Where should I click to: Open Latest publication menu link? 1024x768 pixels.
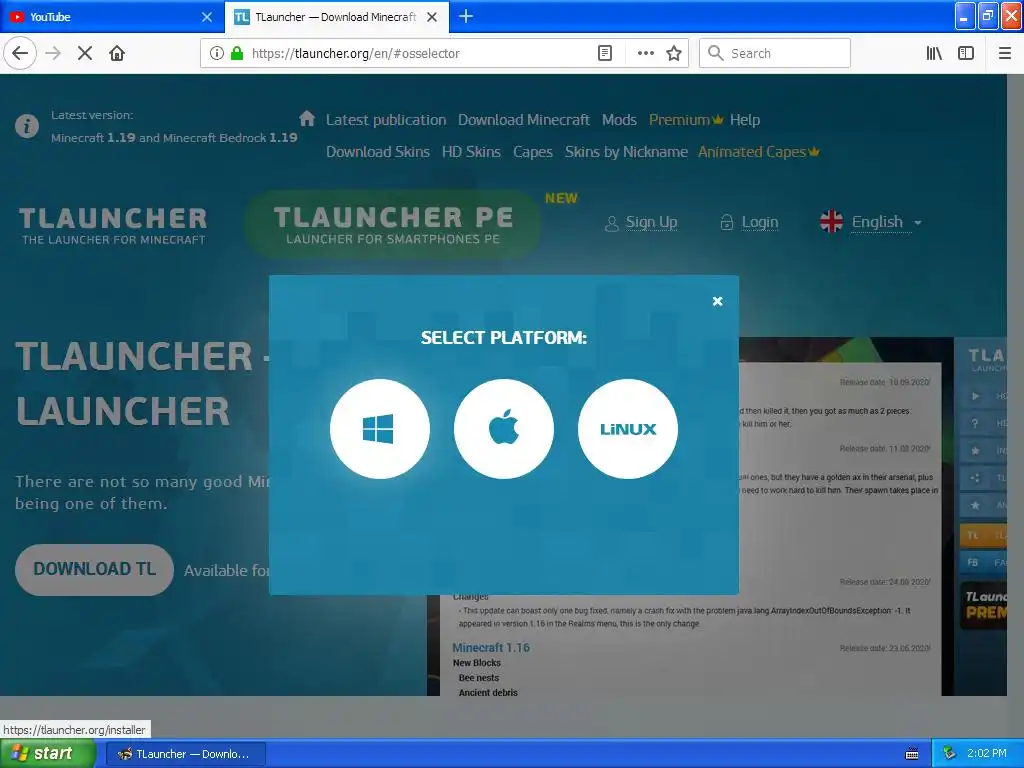pyautogui.click(x=386, y=120)
